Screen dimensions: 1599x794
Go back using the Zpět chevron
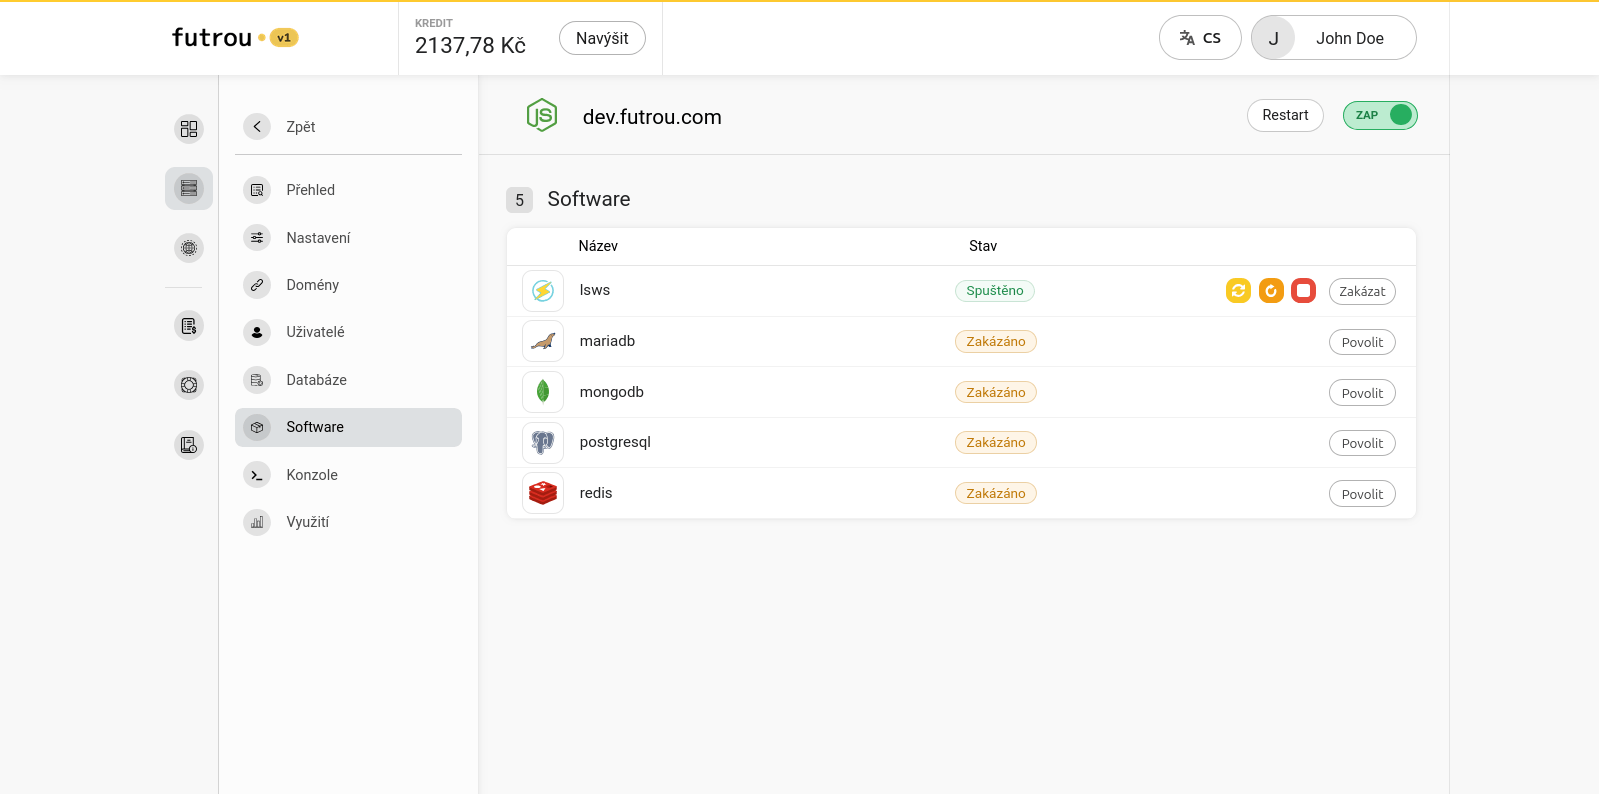tap(257, 127)
